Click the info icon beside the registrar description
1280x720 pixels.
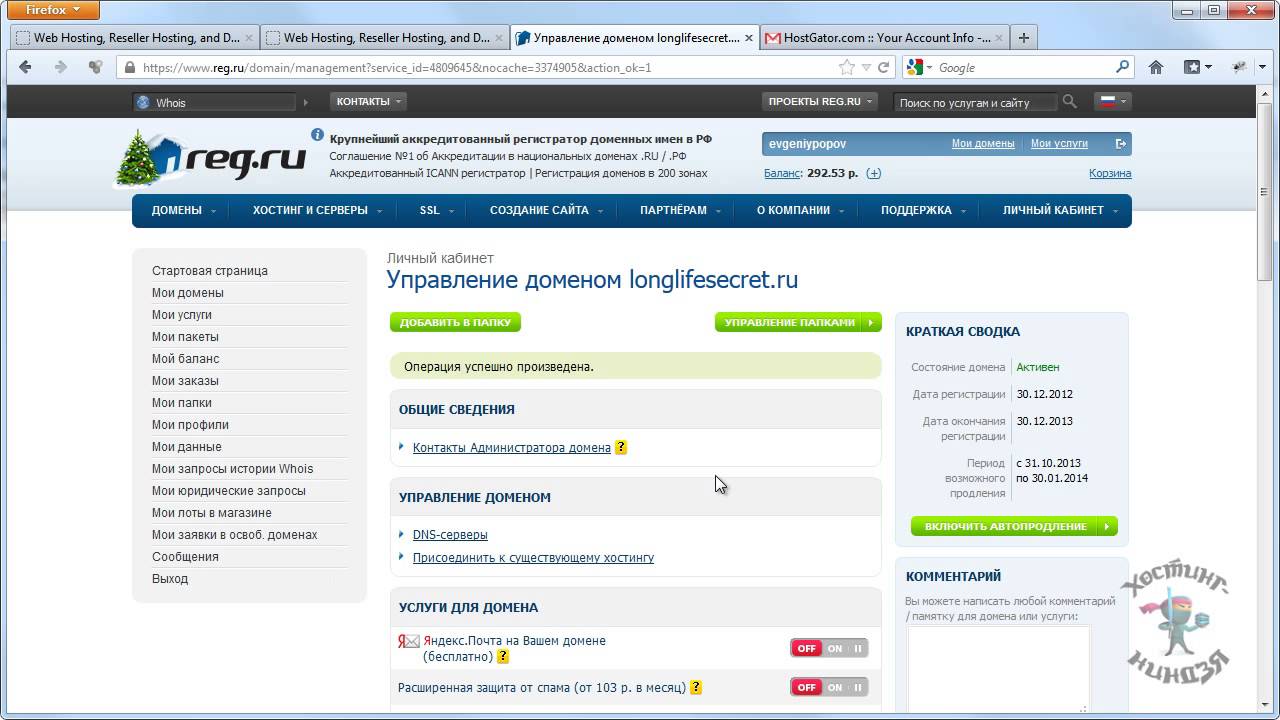[317, 134]
